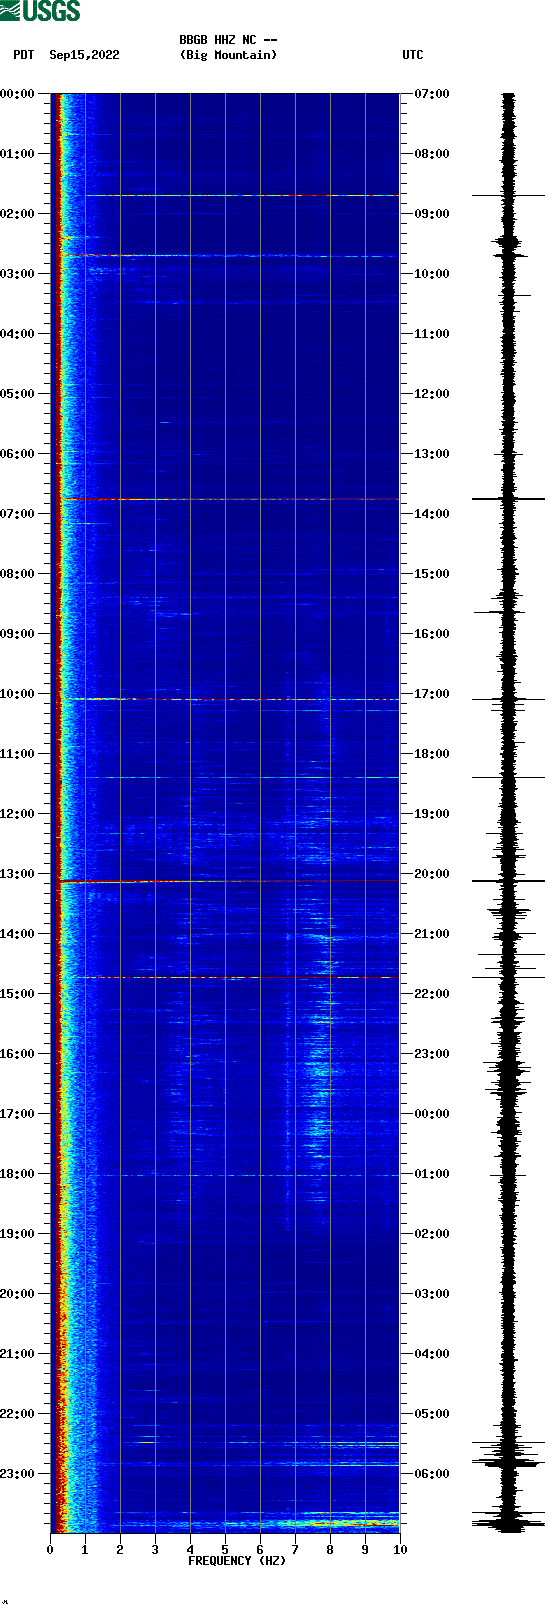Screen dimensions: 552x1613
Task: Click the 00:00 PDT time label
Action: point(18,94)
